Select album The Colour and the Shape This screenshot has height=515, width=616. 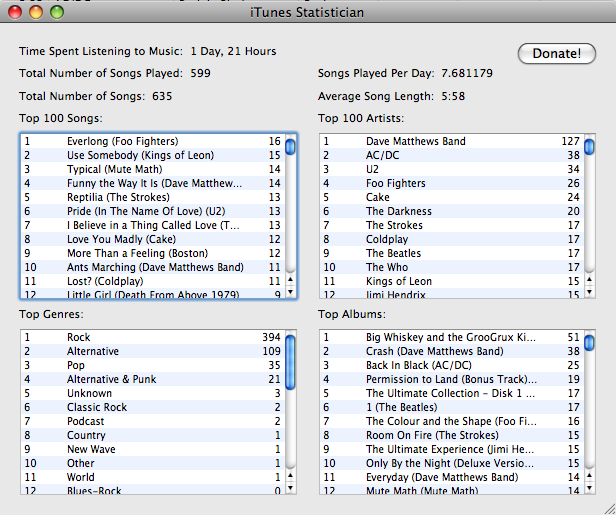(452, 422)
